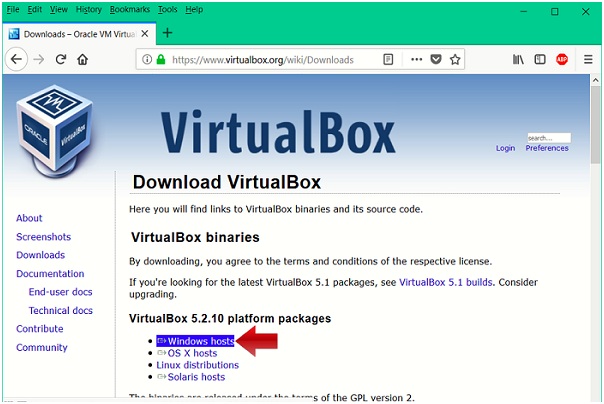Open the Contribute sidebar link
The image size is (604, 404).
point(40,329)
